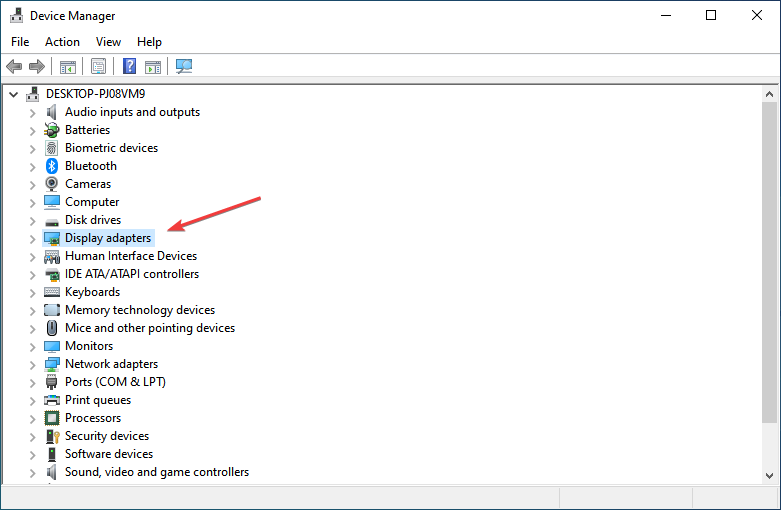Minimize the Device Manager window
Screen dimensions: 781x510
click(666, 15)
